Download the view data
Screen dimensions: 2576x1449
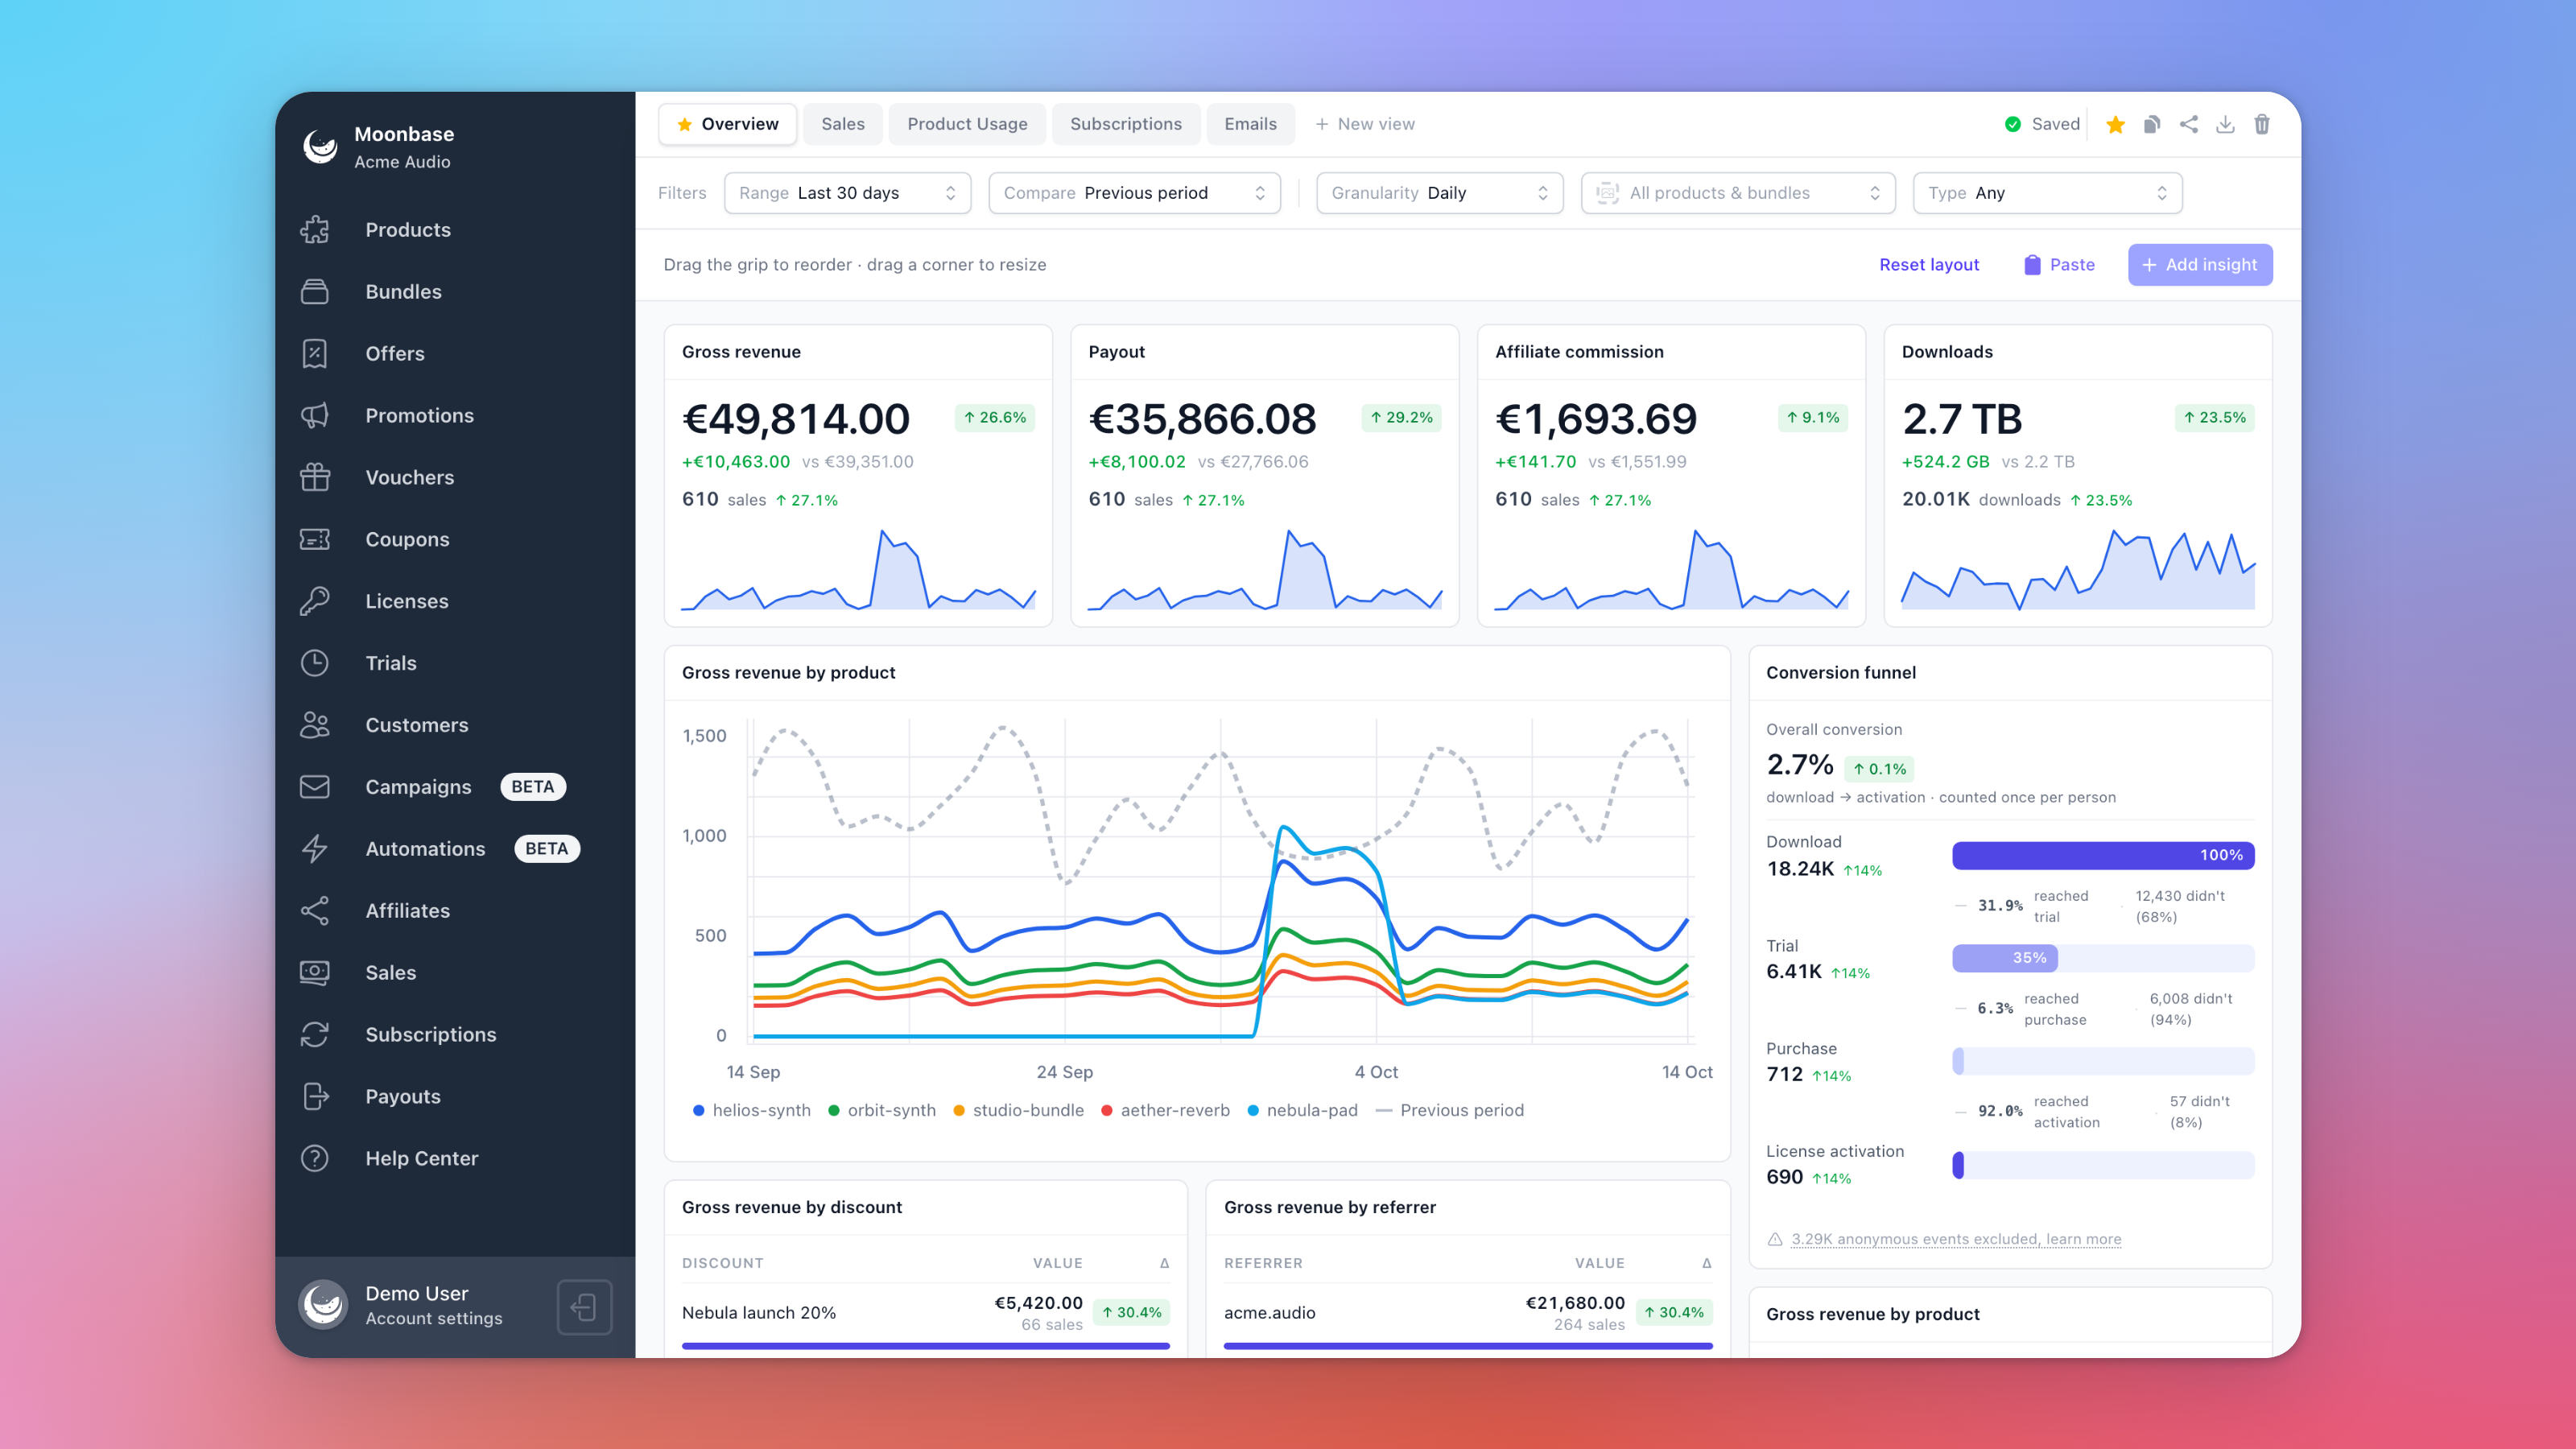click(x=2225, y=124)
